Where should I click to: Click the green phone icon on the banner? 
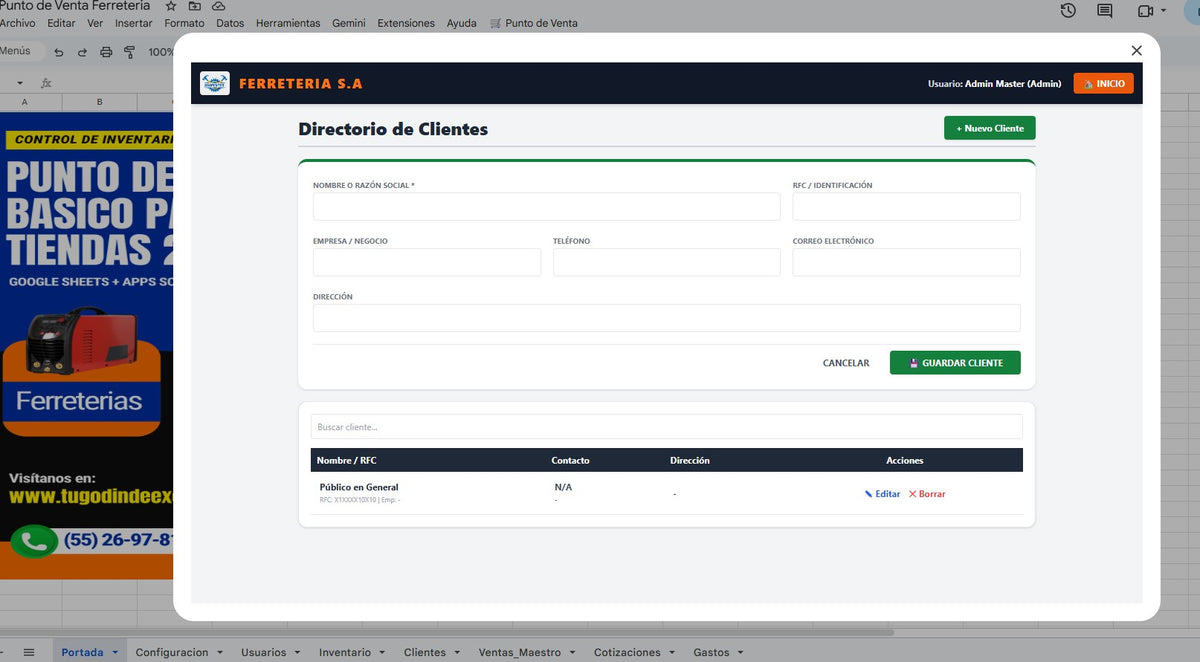(34, 541)
